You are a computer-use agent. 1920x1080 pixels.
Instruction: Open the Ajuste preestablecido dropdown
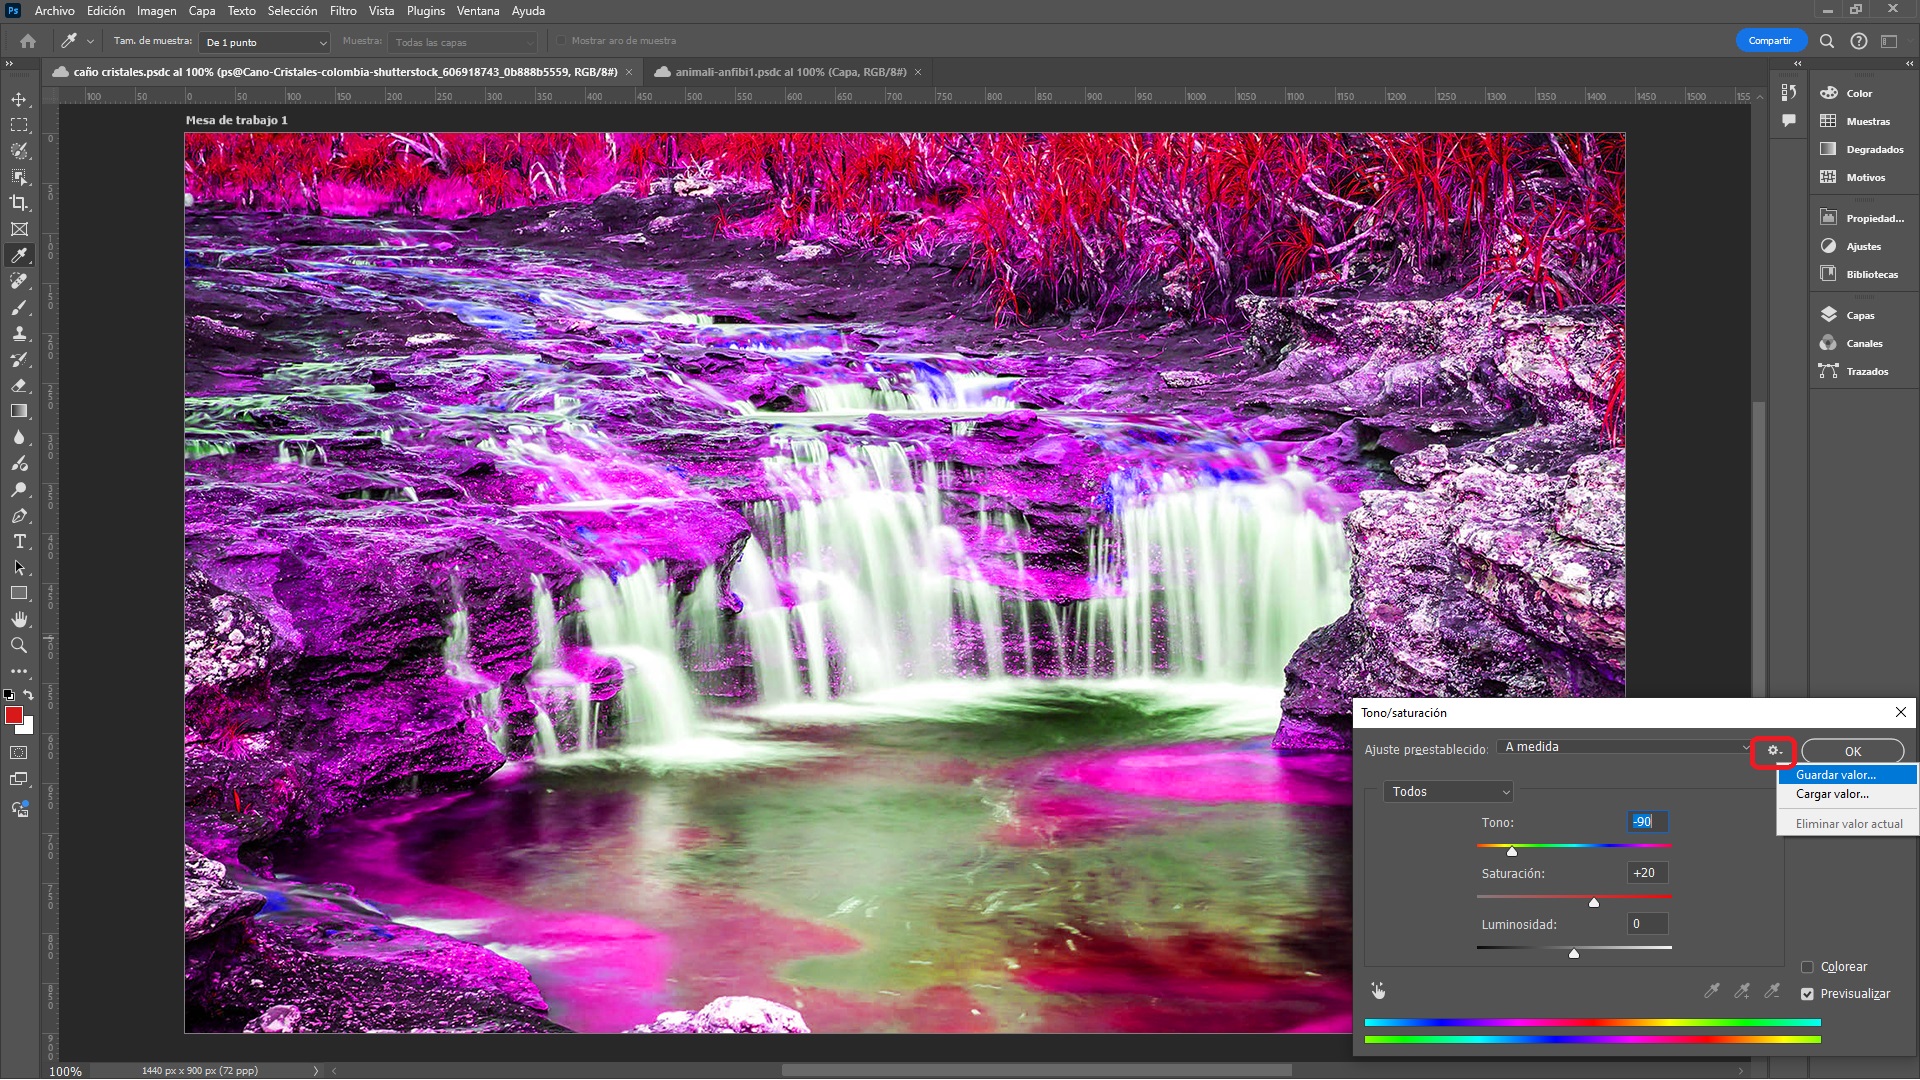(x=1625, y=747)
